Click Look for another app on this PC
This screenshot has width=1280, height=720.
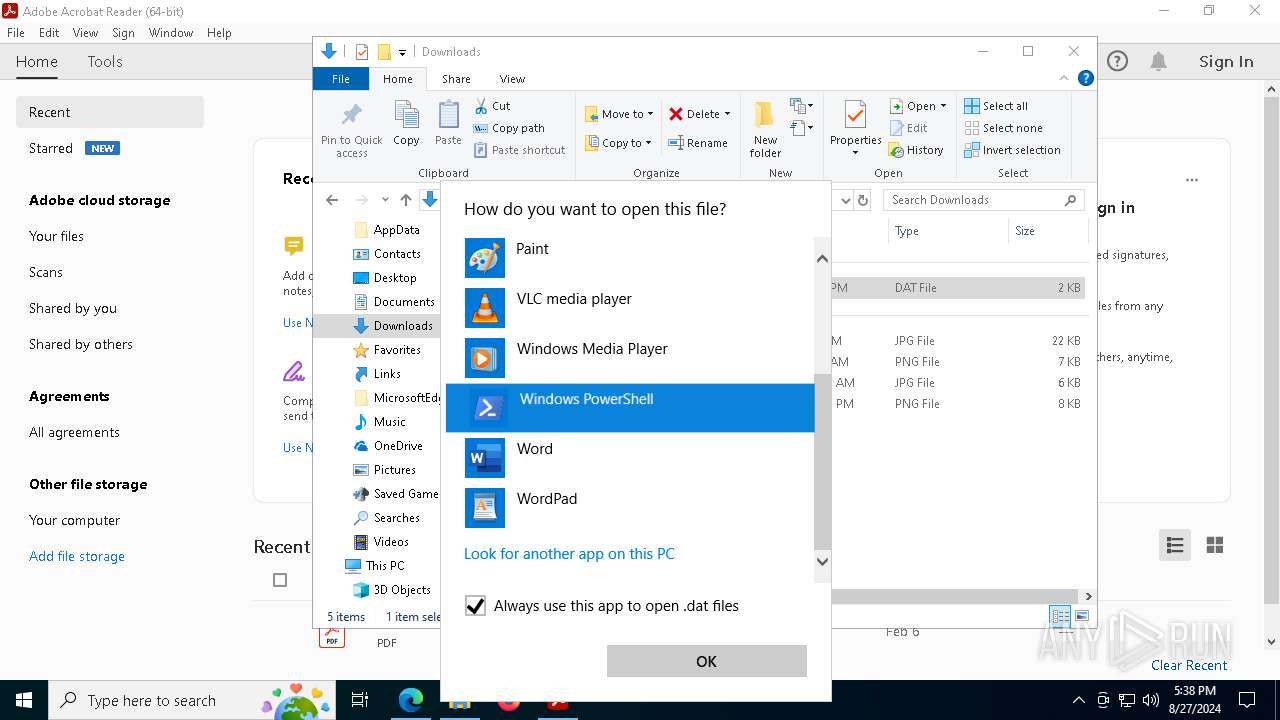point(569,554)
